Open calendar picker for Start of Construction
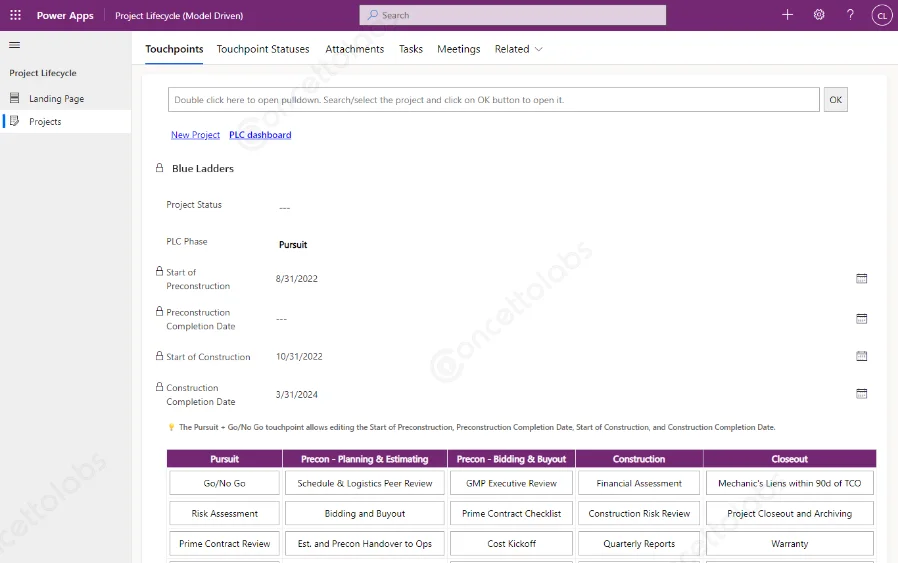 tap(861, 356)
